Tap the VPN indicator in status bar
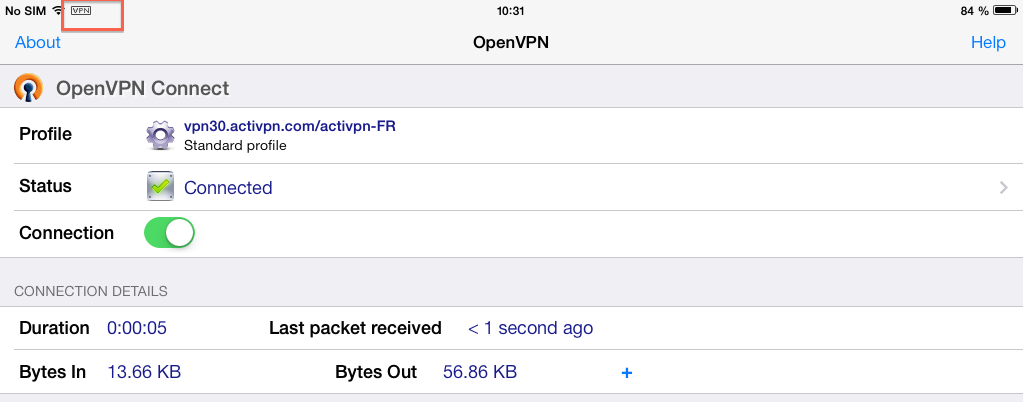This screenshot has height=402, width=1023. point(81,11)
